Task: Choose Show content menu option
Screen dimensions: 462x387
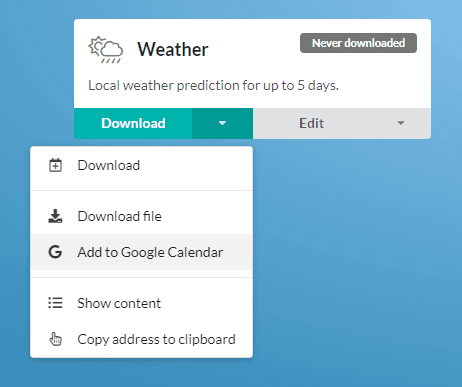Action: 141,303
